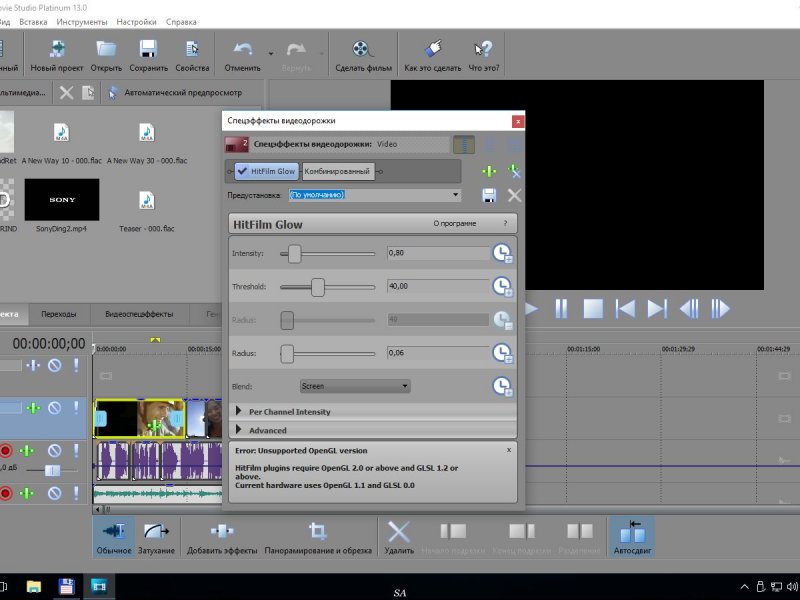The height and width of the screenshot is (600, 800).
Task: Undo the last action with Отменить
Action: [242, 55]
